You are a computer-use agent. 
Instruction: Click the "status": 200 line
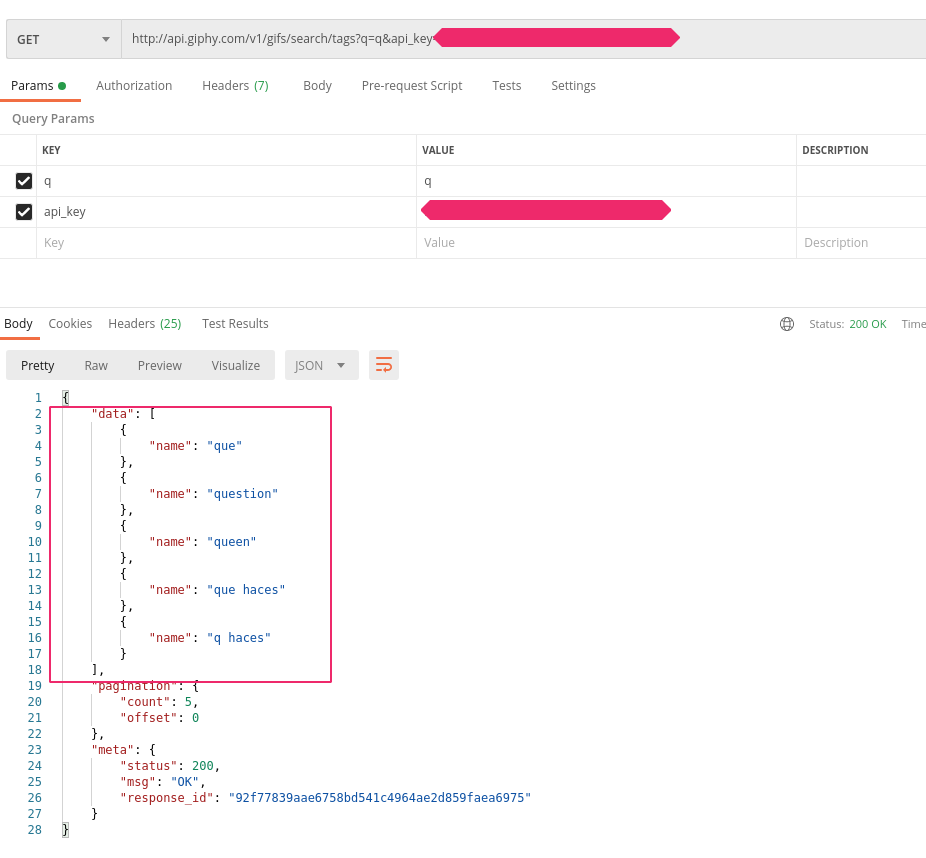pos(170,765)
